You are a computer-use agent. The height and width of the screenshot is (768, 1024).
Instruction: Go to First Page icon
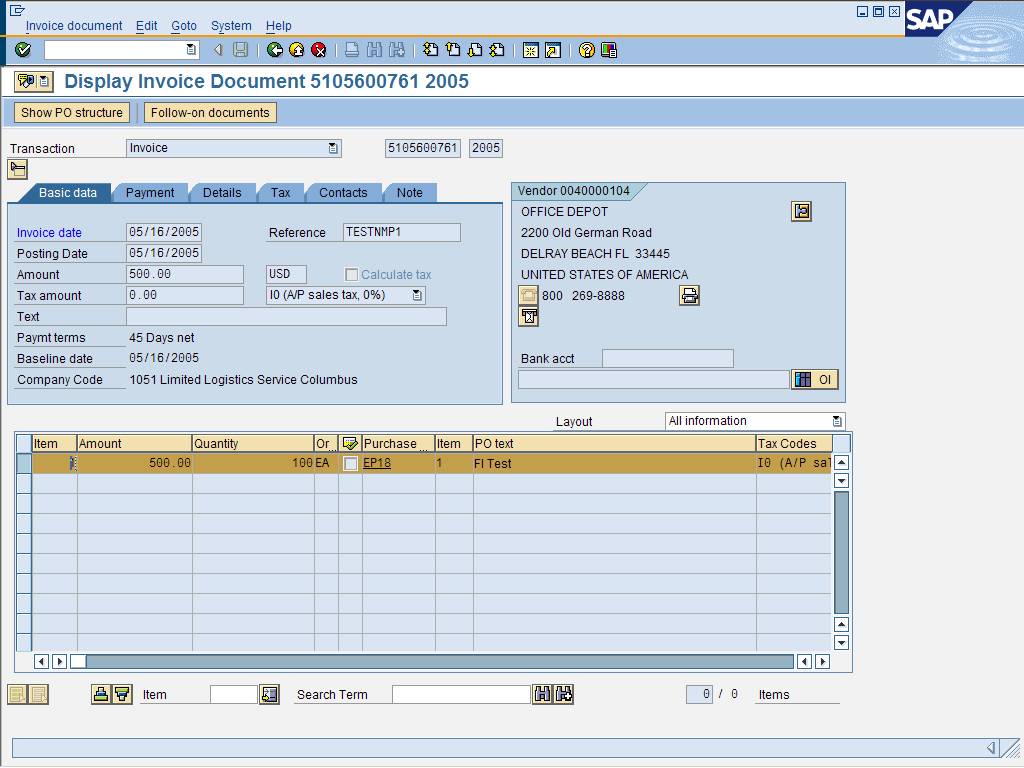(430, 50)
